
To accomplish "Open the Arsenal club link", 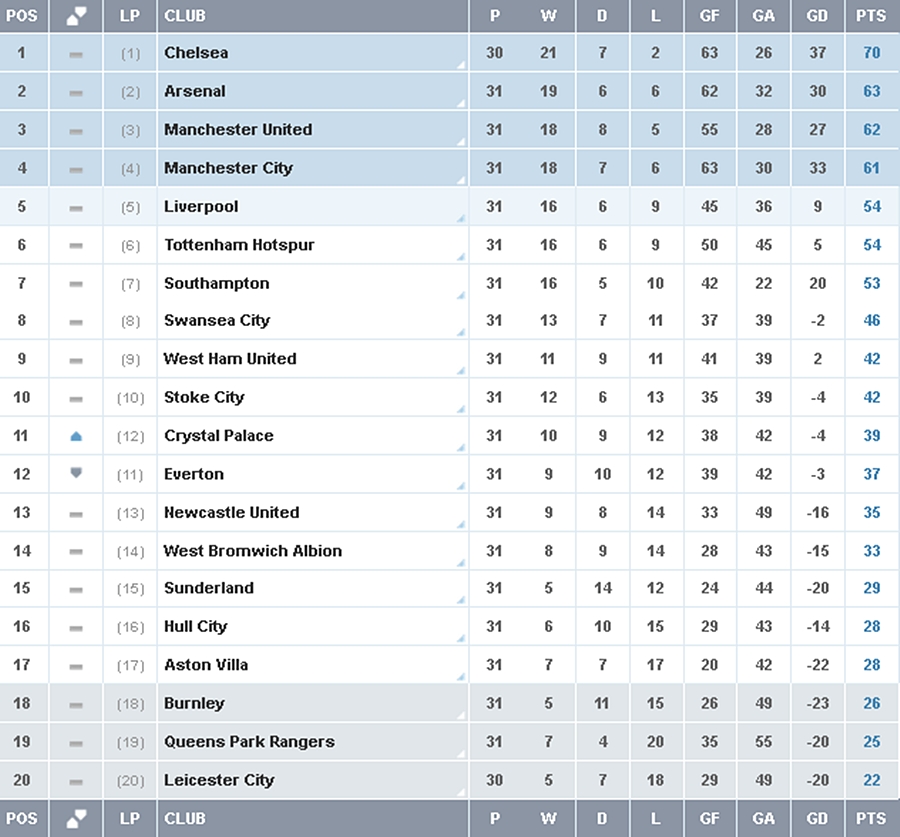I will coord(195,91).
